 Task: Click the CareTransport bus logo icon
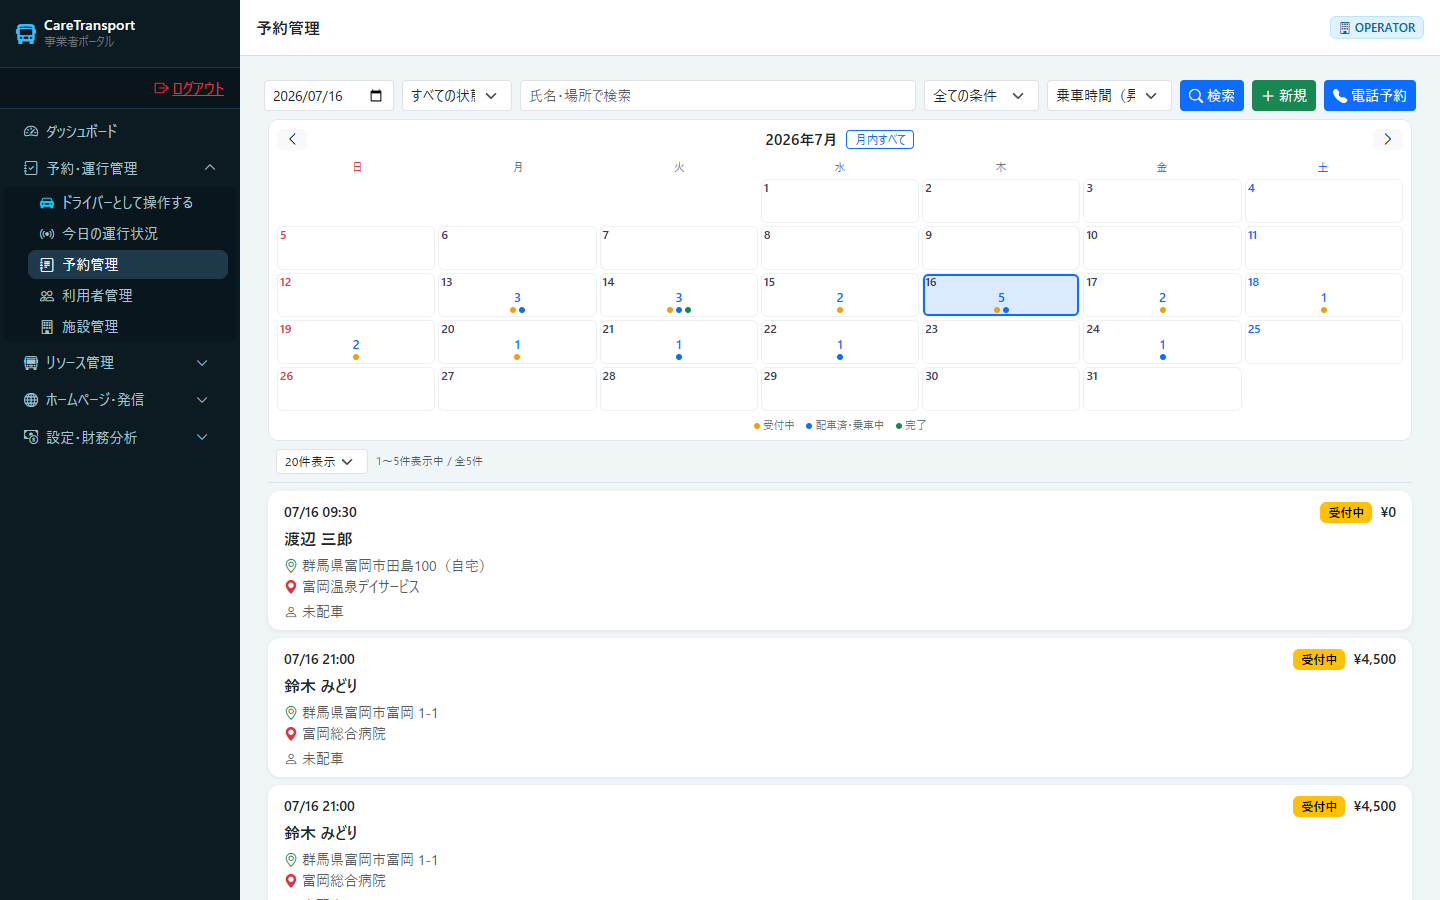point(26,34)
